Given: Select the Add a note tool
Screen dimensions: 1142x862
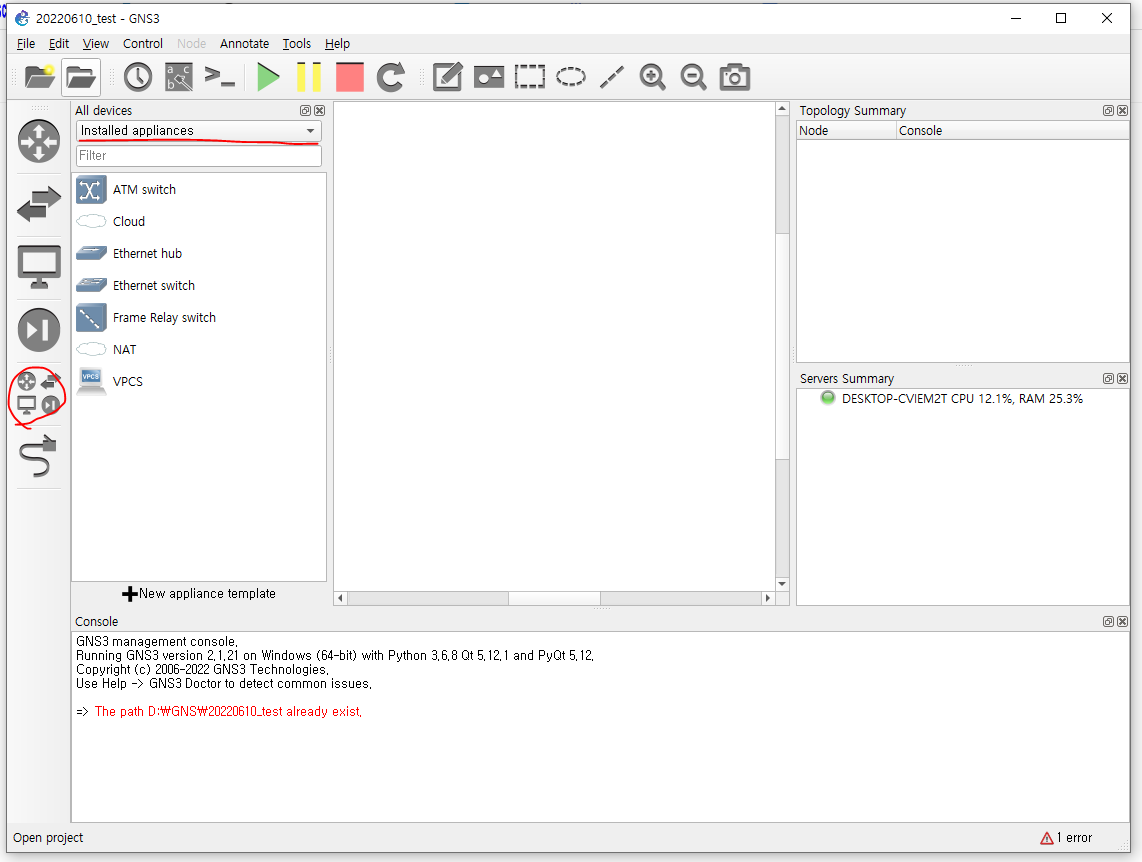Looking at the screenshot, I should point(447,76).
